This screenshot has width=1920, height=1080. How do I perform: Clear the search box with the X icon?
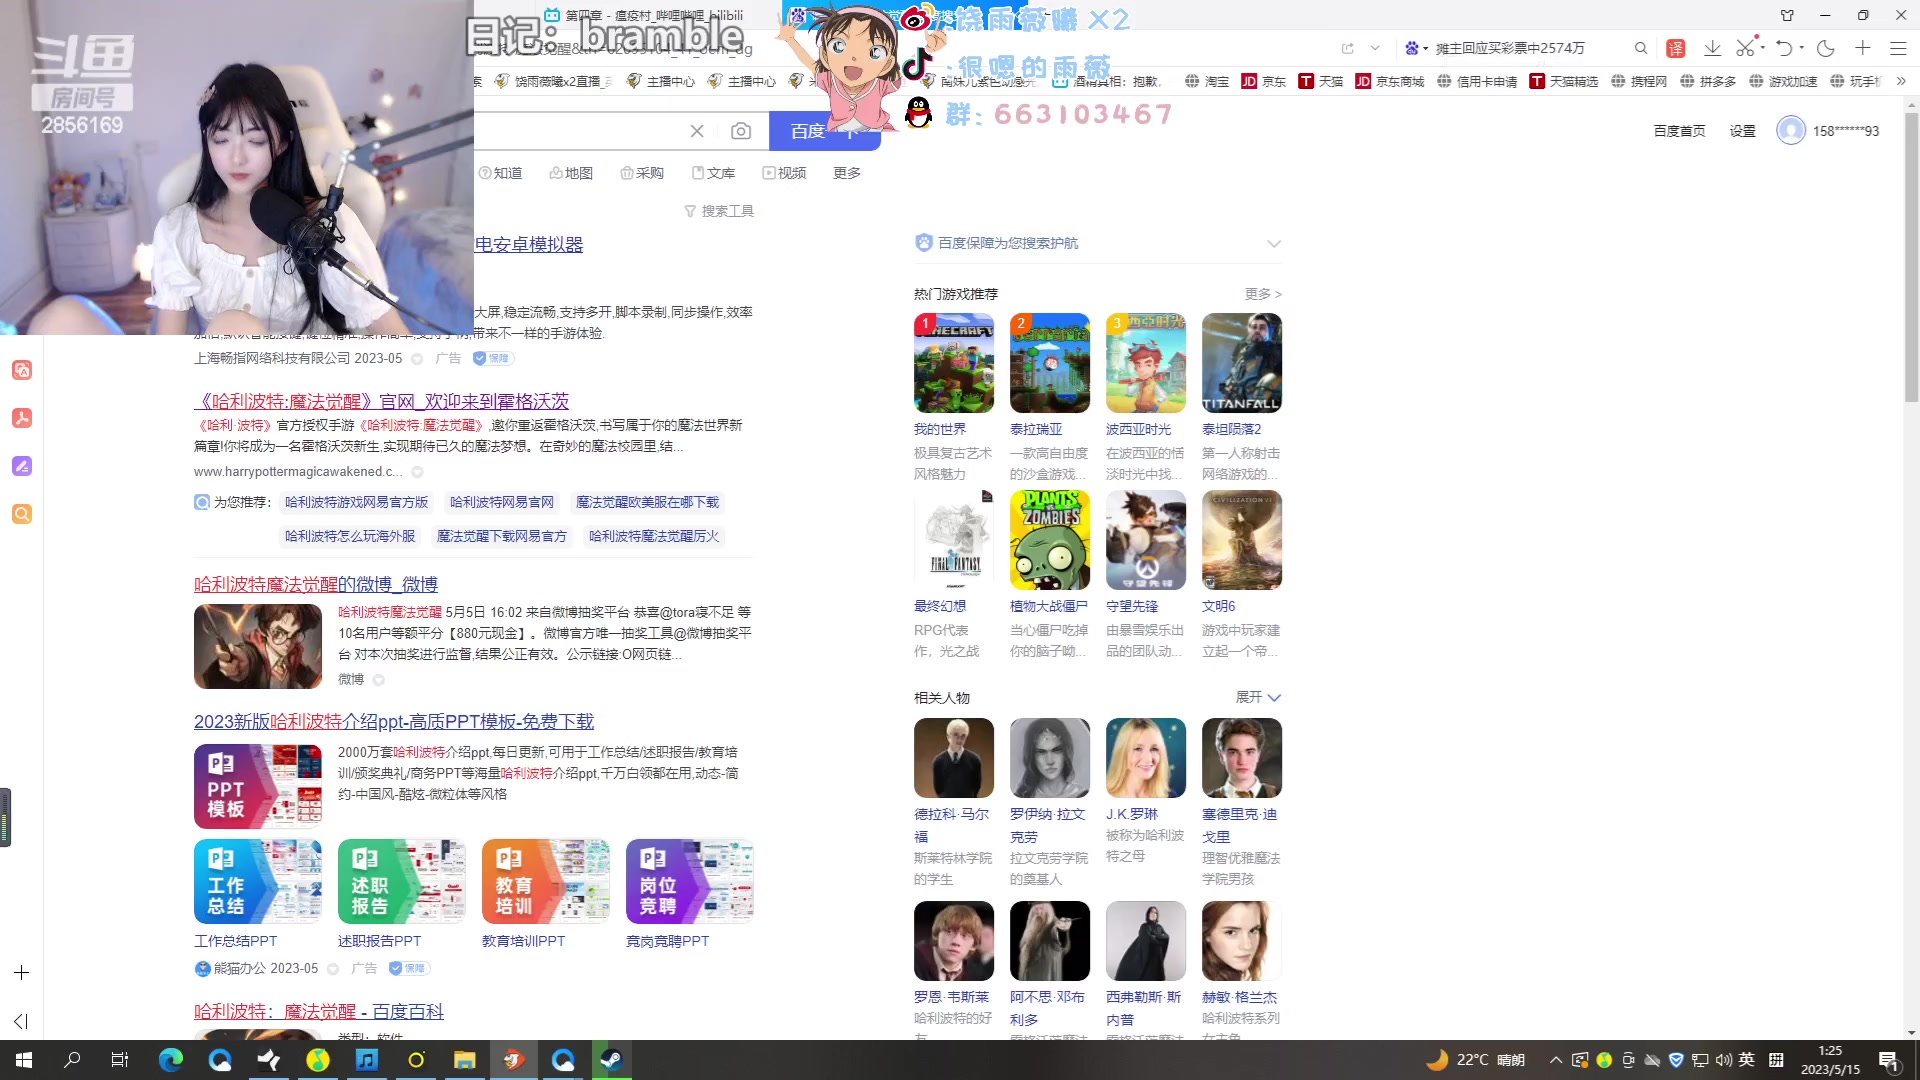coord(697,131)
